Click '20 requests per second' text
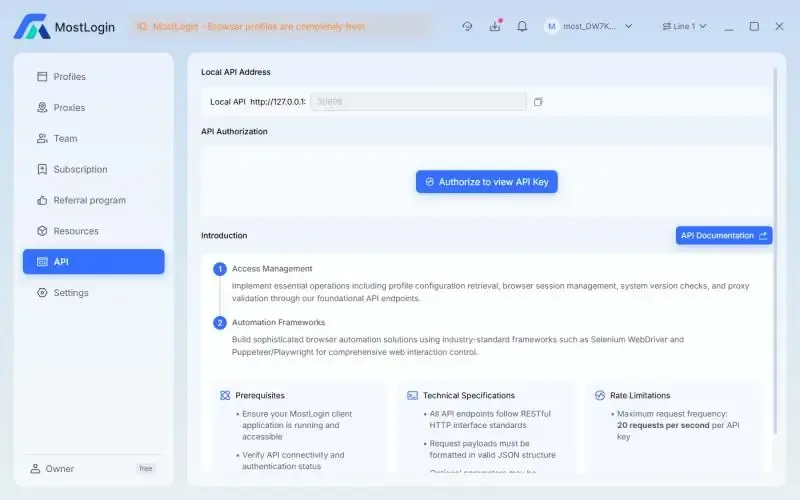This screenshot has height=500, width=800. tap(663, 425)
